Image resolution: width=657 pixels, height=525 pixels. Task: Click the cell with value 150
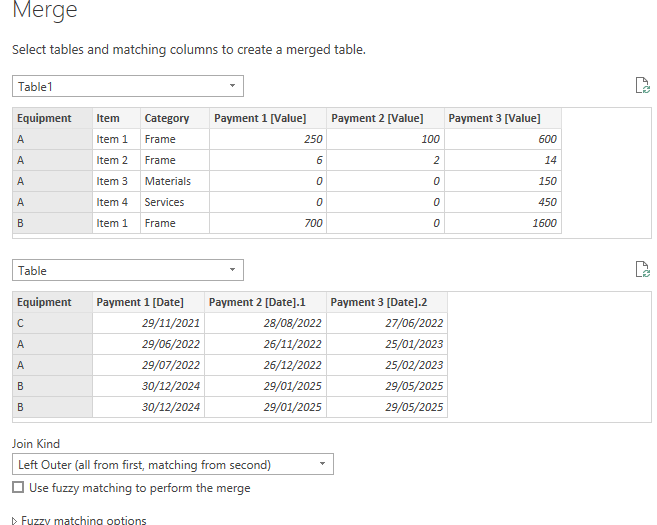(x=503, y=181)
